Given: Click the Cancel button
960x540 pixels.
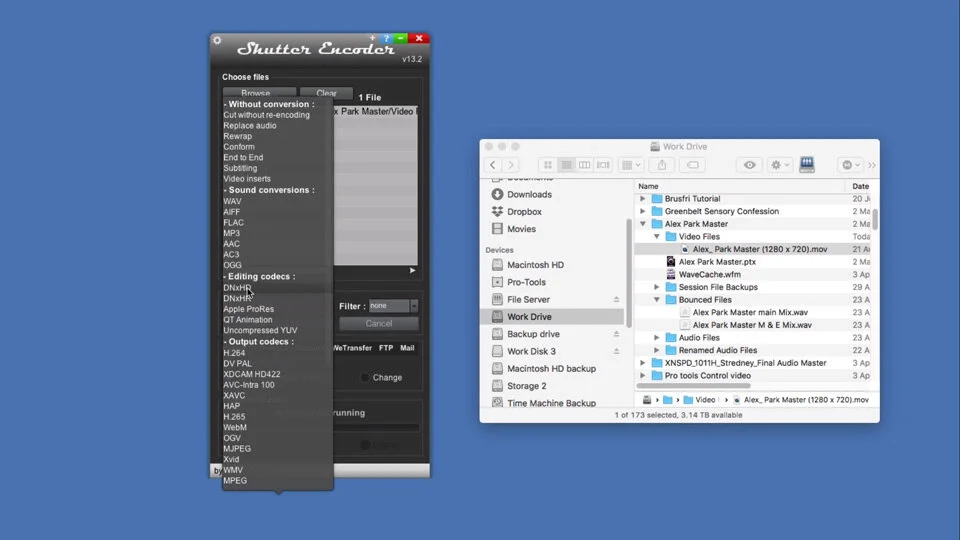Looking at the screenshot, I should (x=379, y=323).
